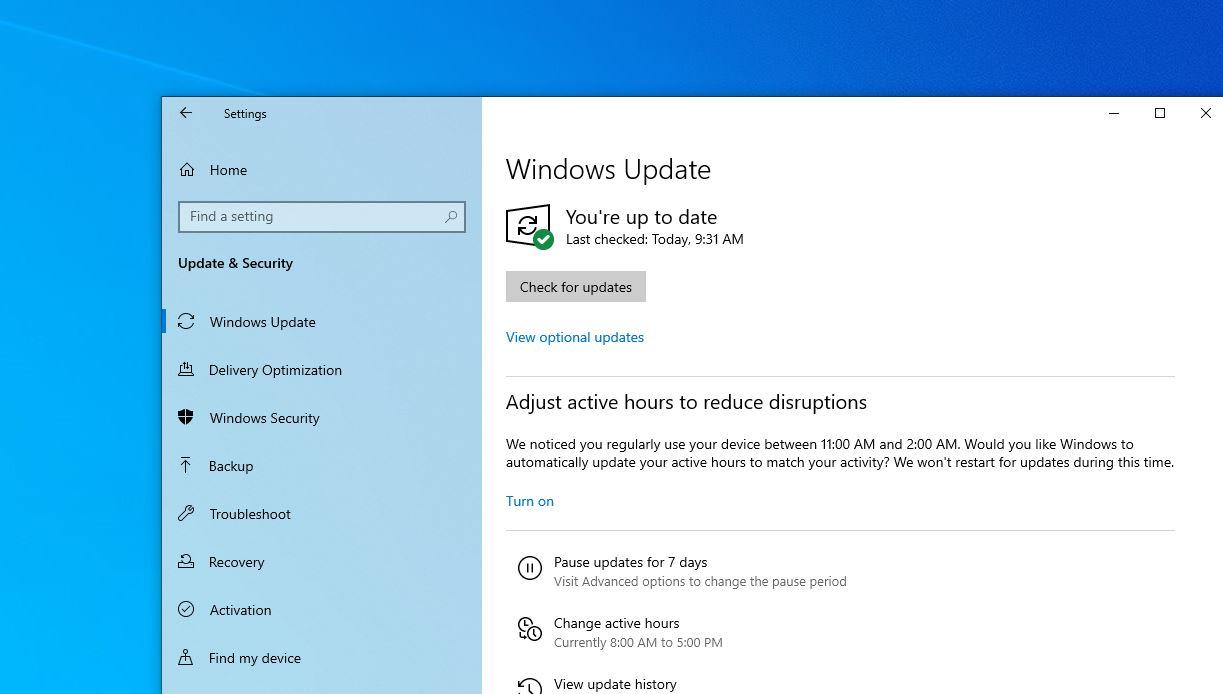Go to Activation settings
The image size is (1223, 694).
240,610
